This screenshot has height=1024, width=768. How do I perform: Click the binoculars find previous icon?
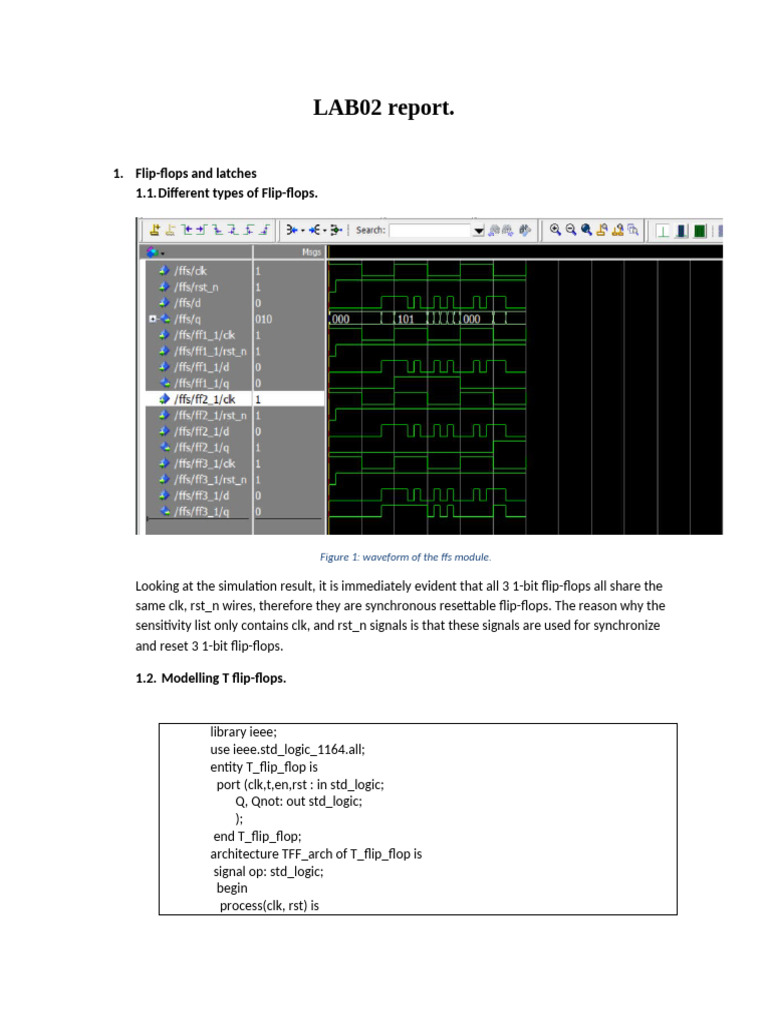point(494,230)
